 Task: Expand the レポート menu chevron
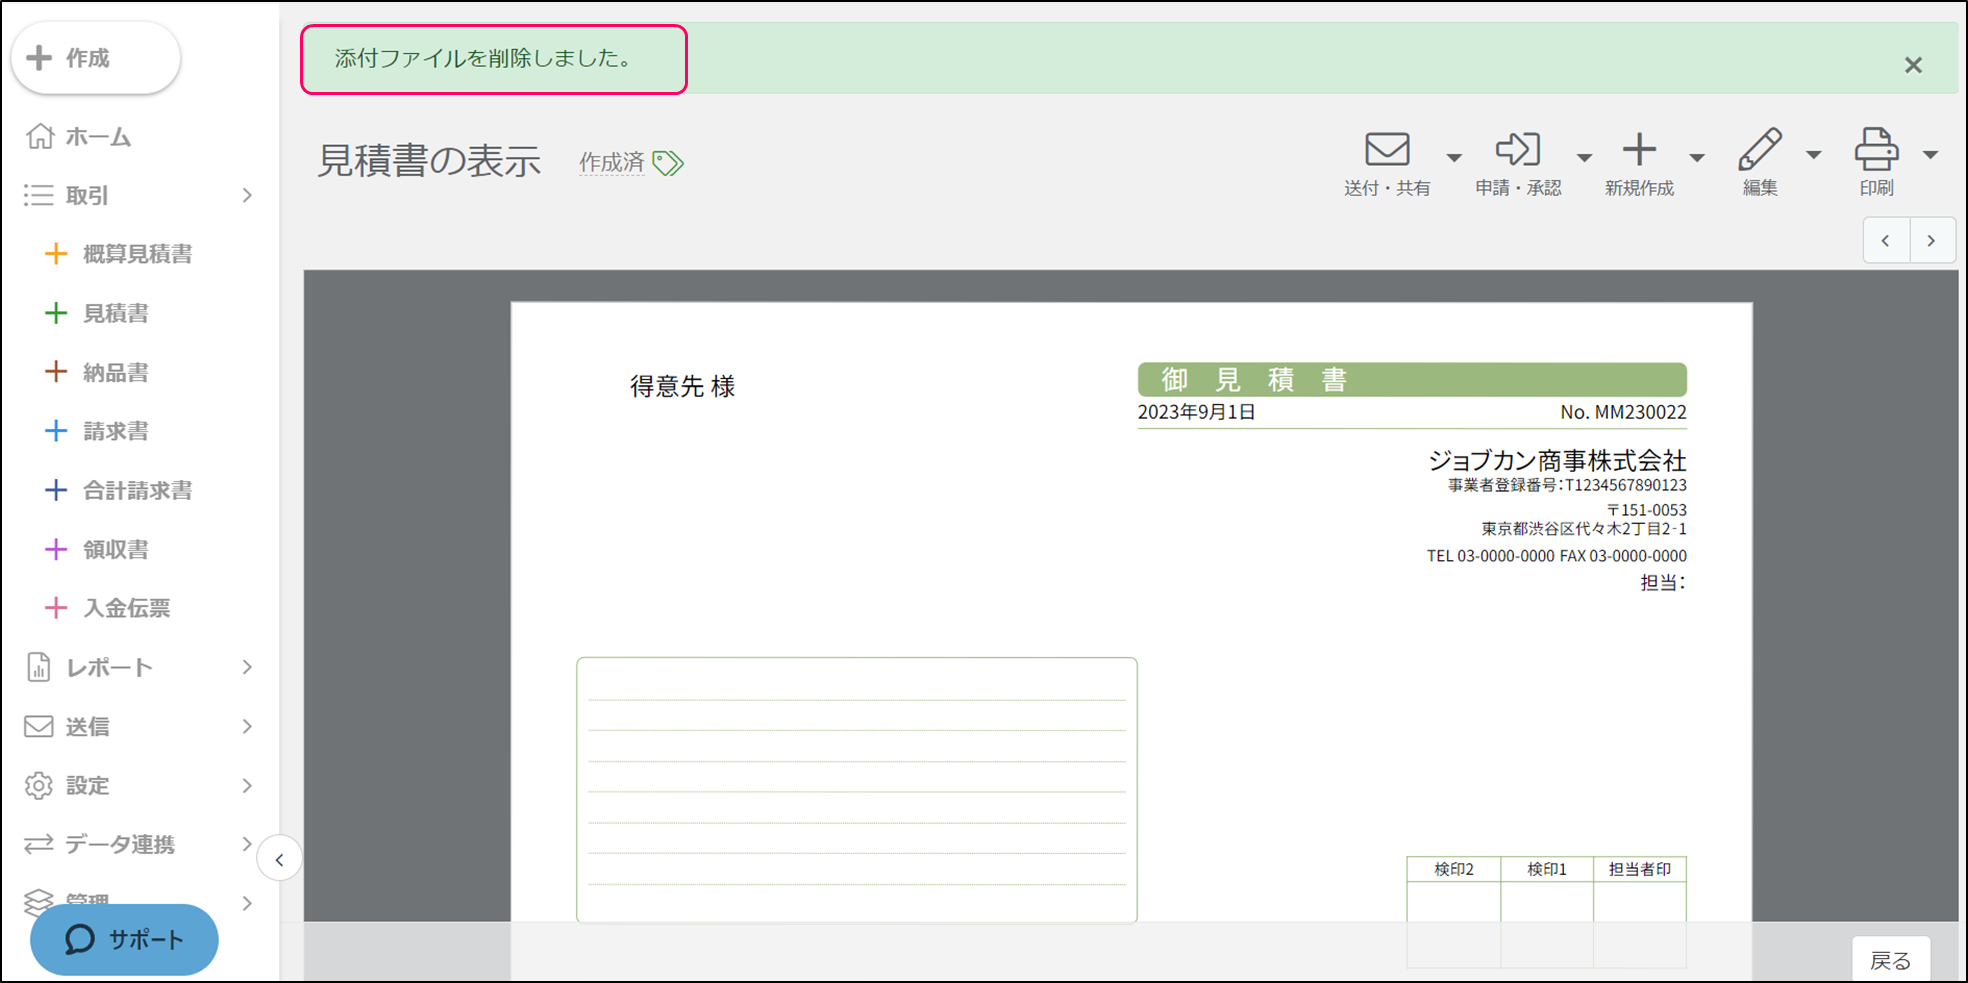point(247,667)
